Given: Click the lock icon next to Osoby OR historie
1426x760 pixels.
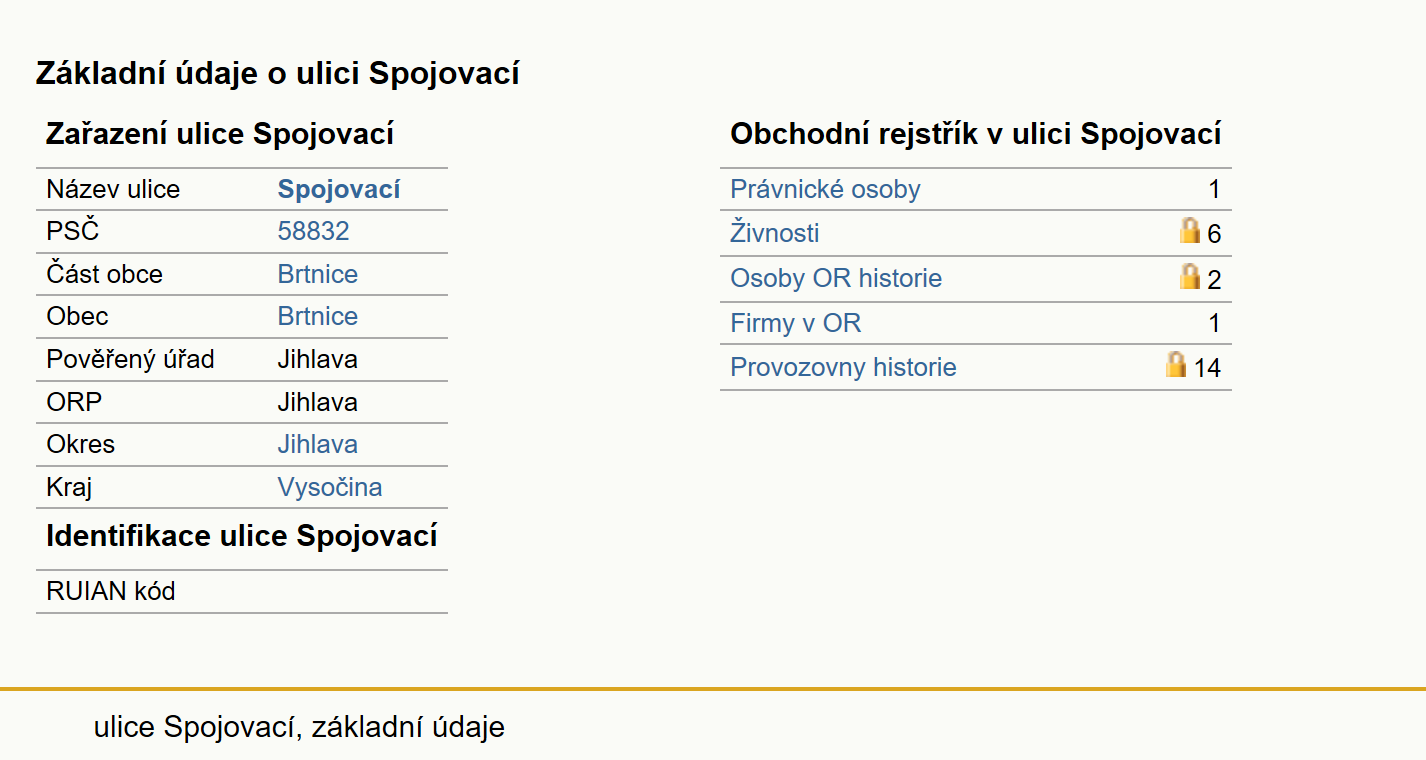Looking at the screenshot, I should click(1189, 276).
